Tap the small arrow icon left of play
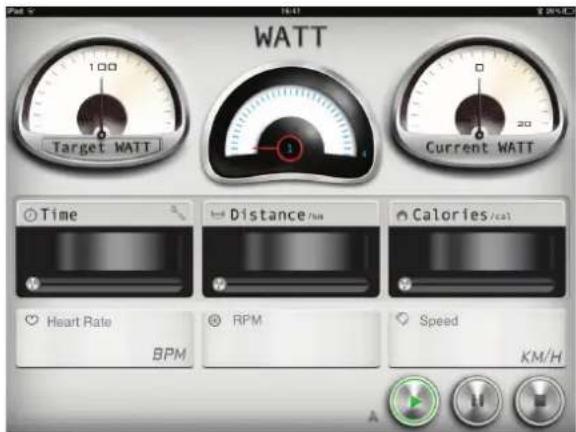 coord(374,416)
